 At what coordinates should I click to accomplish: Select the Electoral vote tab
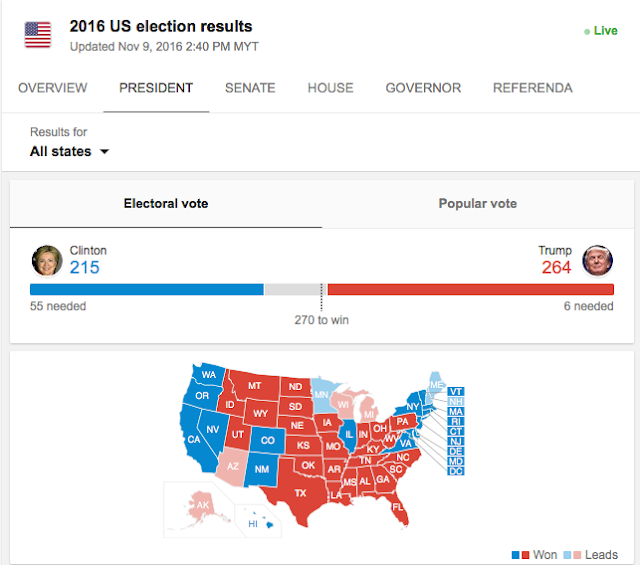(x=166, y=204)
